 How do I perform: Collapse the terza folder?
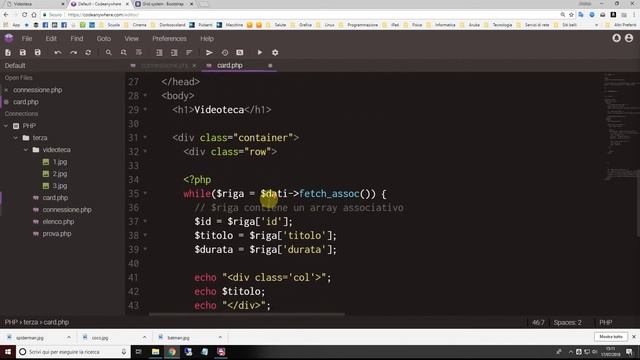tap(16, 138)
